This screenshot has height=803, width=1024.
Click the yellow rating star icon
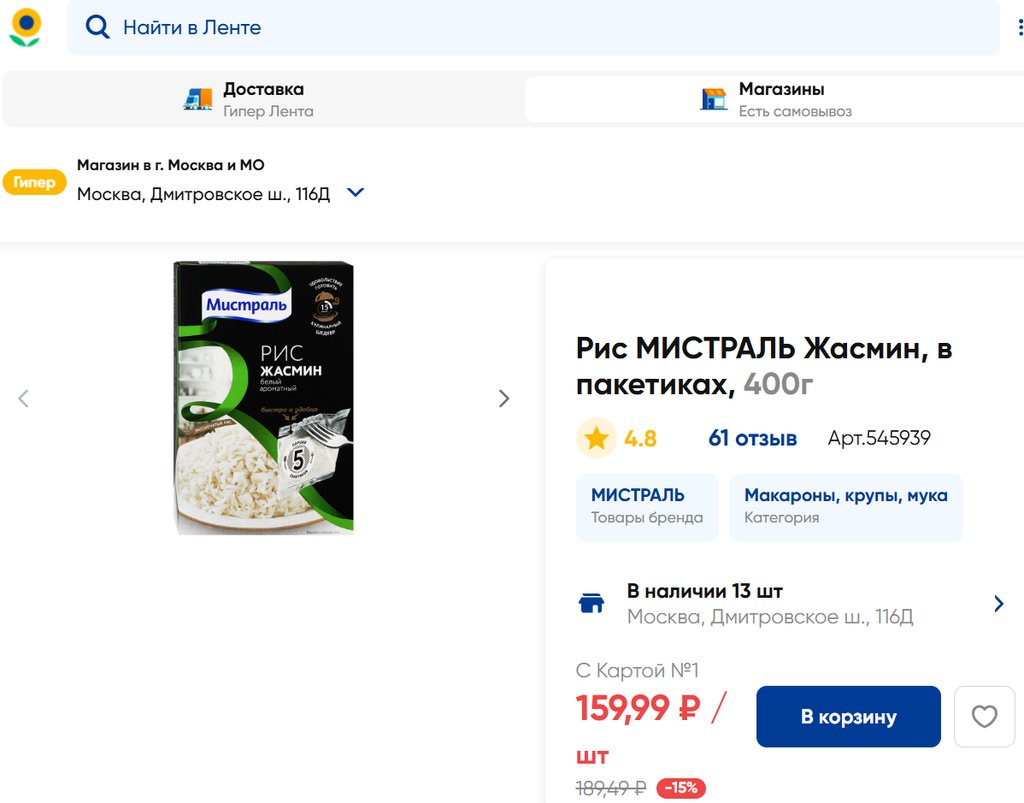pos(597,438)
